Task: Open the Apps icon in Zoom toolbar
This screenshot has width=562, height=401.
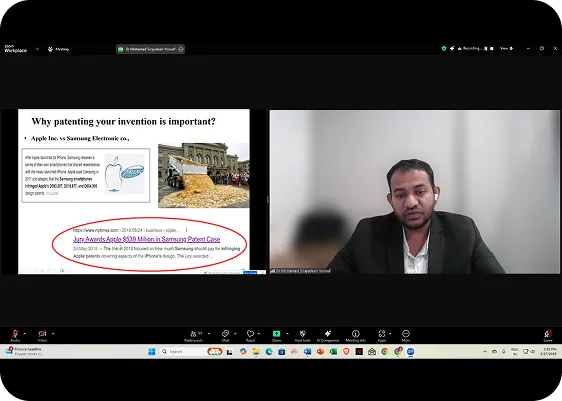Action: point(382,335)
